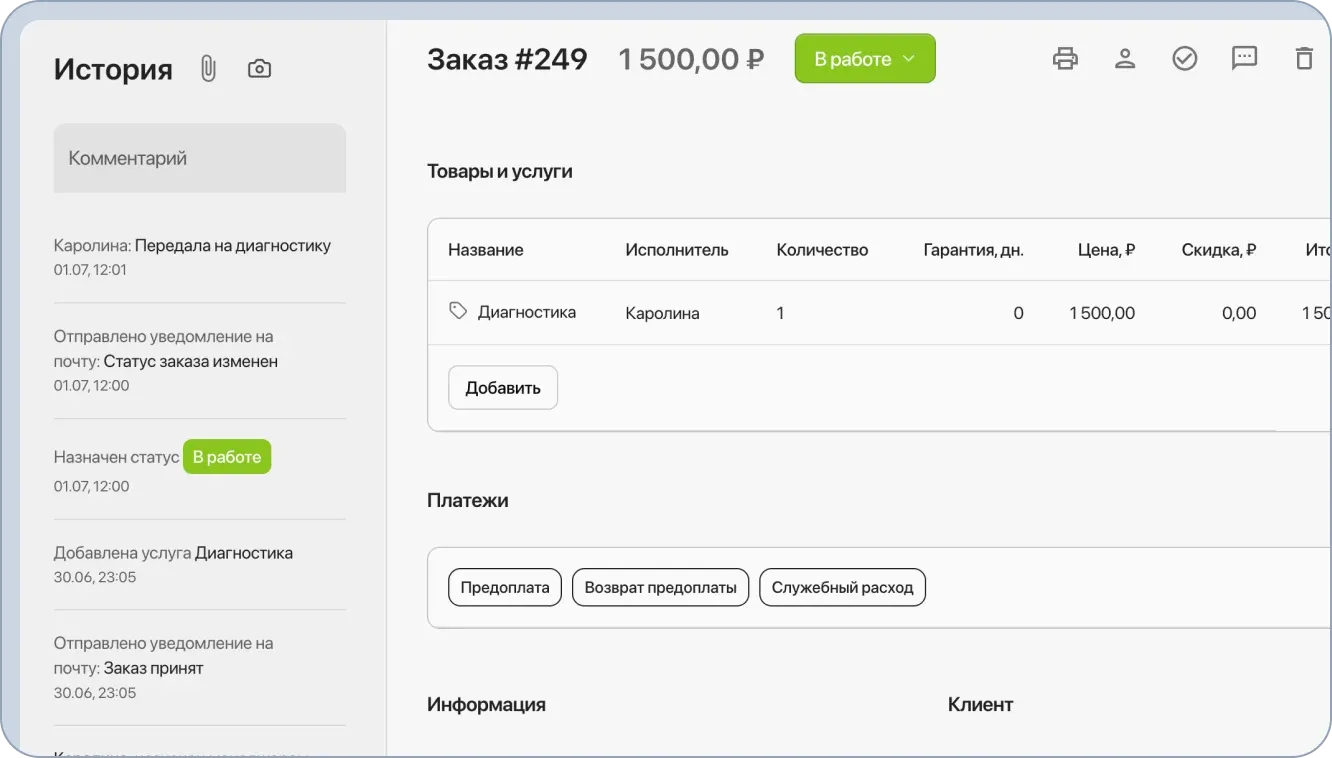The image size is (1332, 758).
Task: Add a prepayment via «Предоплата»
Action: click(x=504, y=587)
